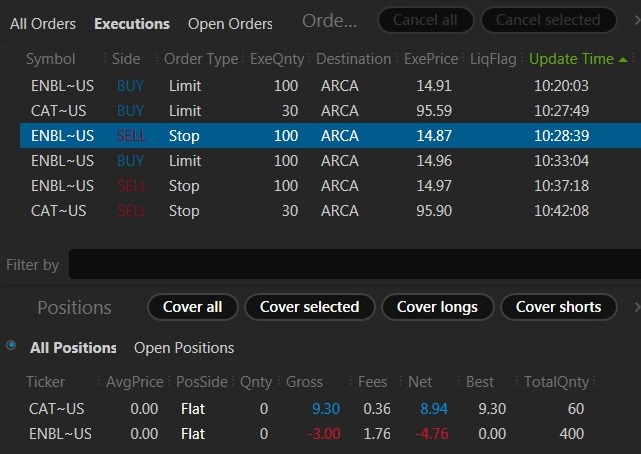Click the Update Time sort arrow
This screenshot has height=454, width=641.
coord(623,60)
